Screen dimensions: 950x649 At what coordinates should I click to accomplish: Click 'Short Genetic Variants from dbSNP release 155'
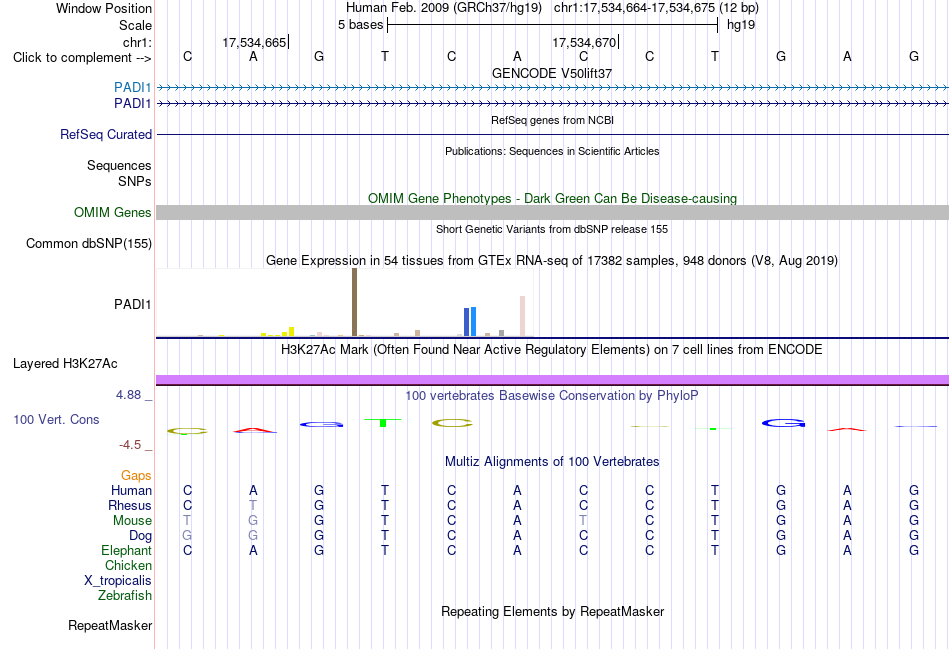coord(552,229)
